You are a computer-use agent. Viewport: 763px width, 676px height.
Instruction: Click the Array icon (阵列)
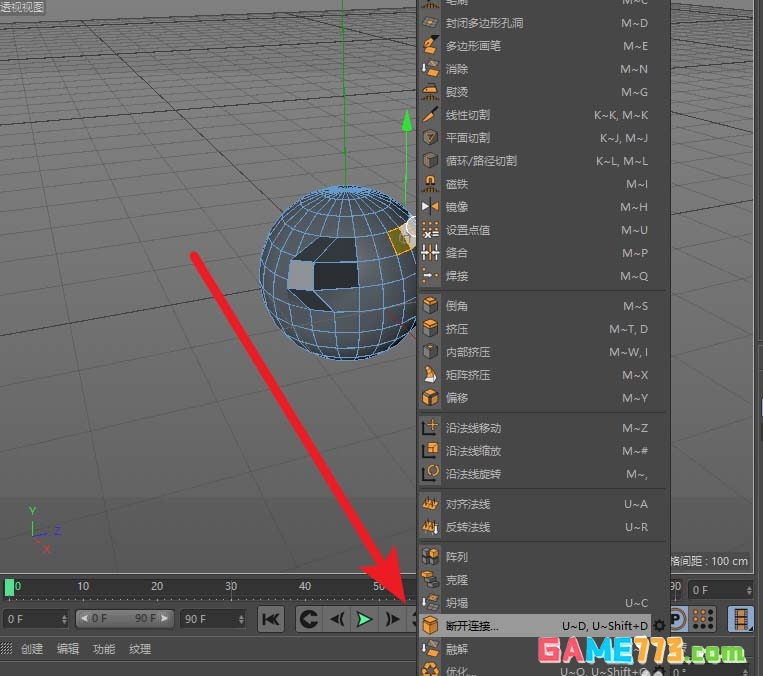click(430, 556)
